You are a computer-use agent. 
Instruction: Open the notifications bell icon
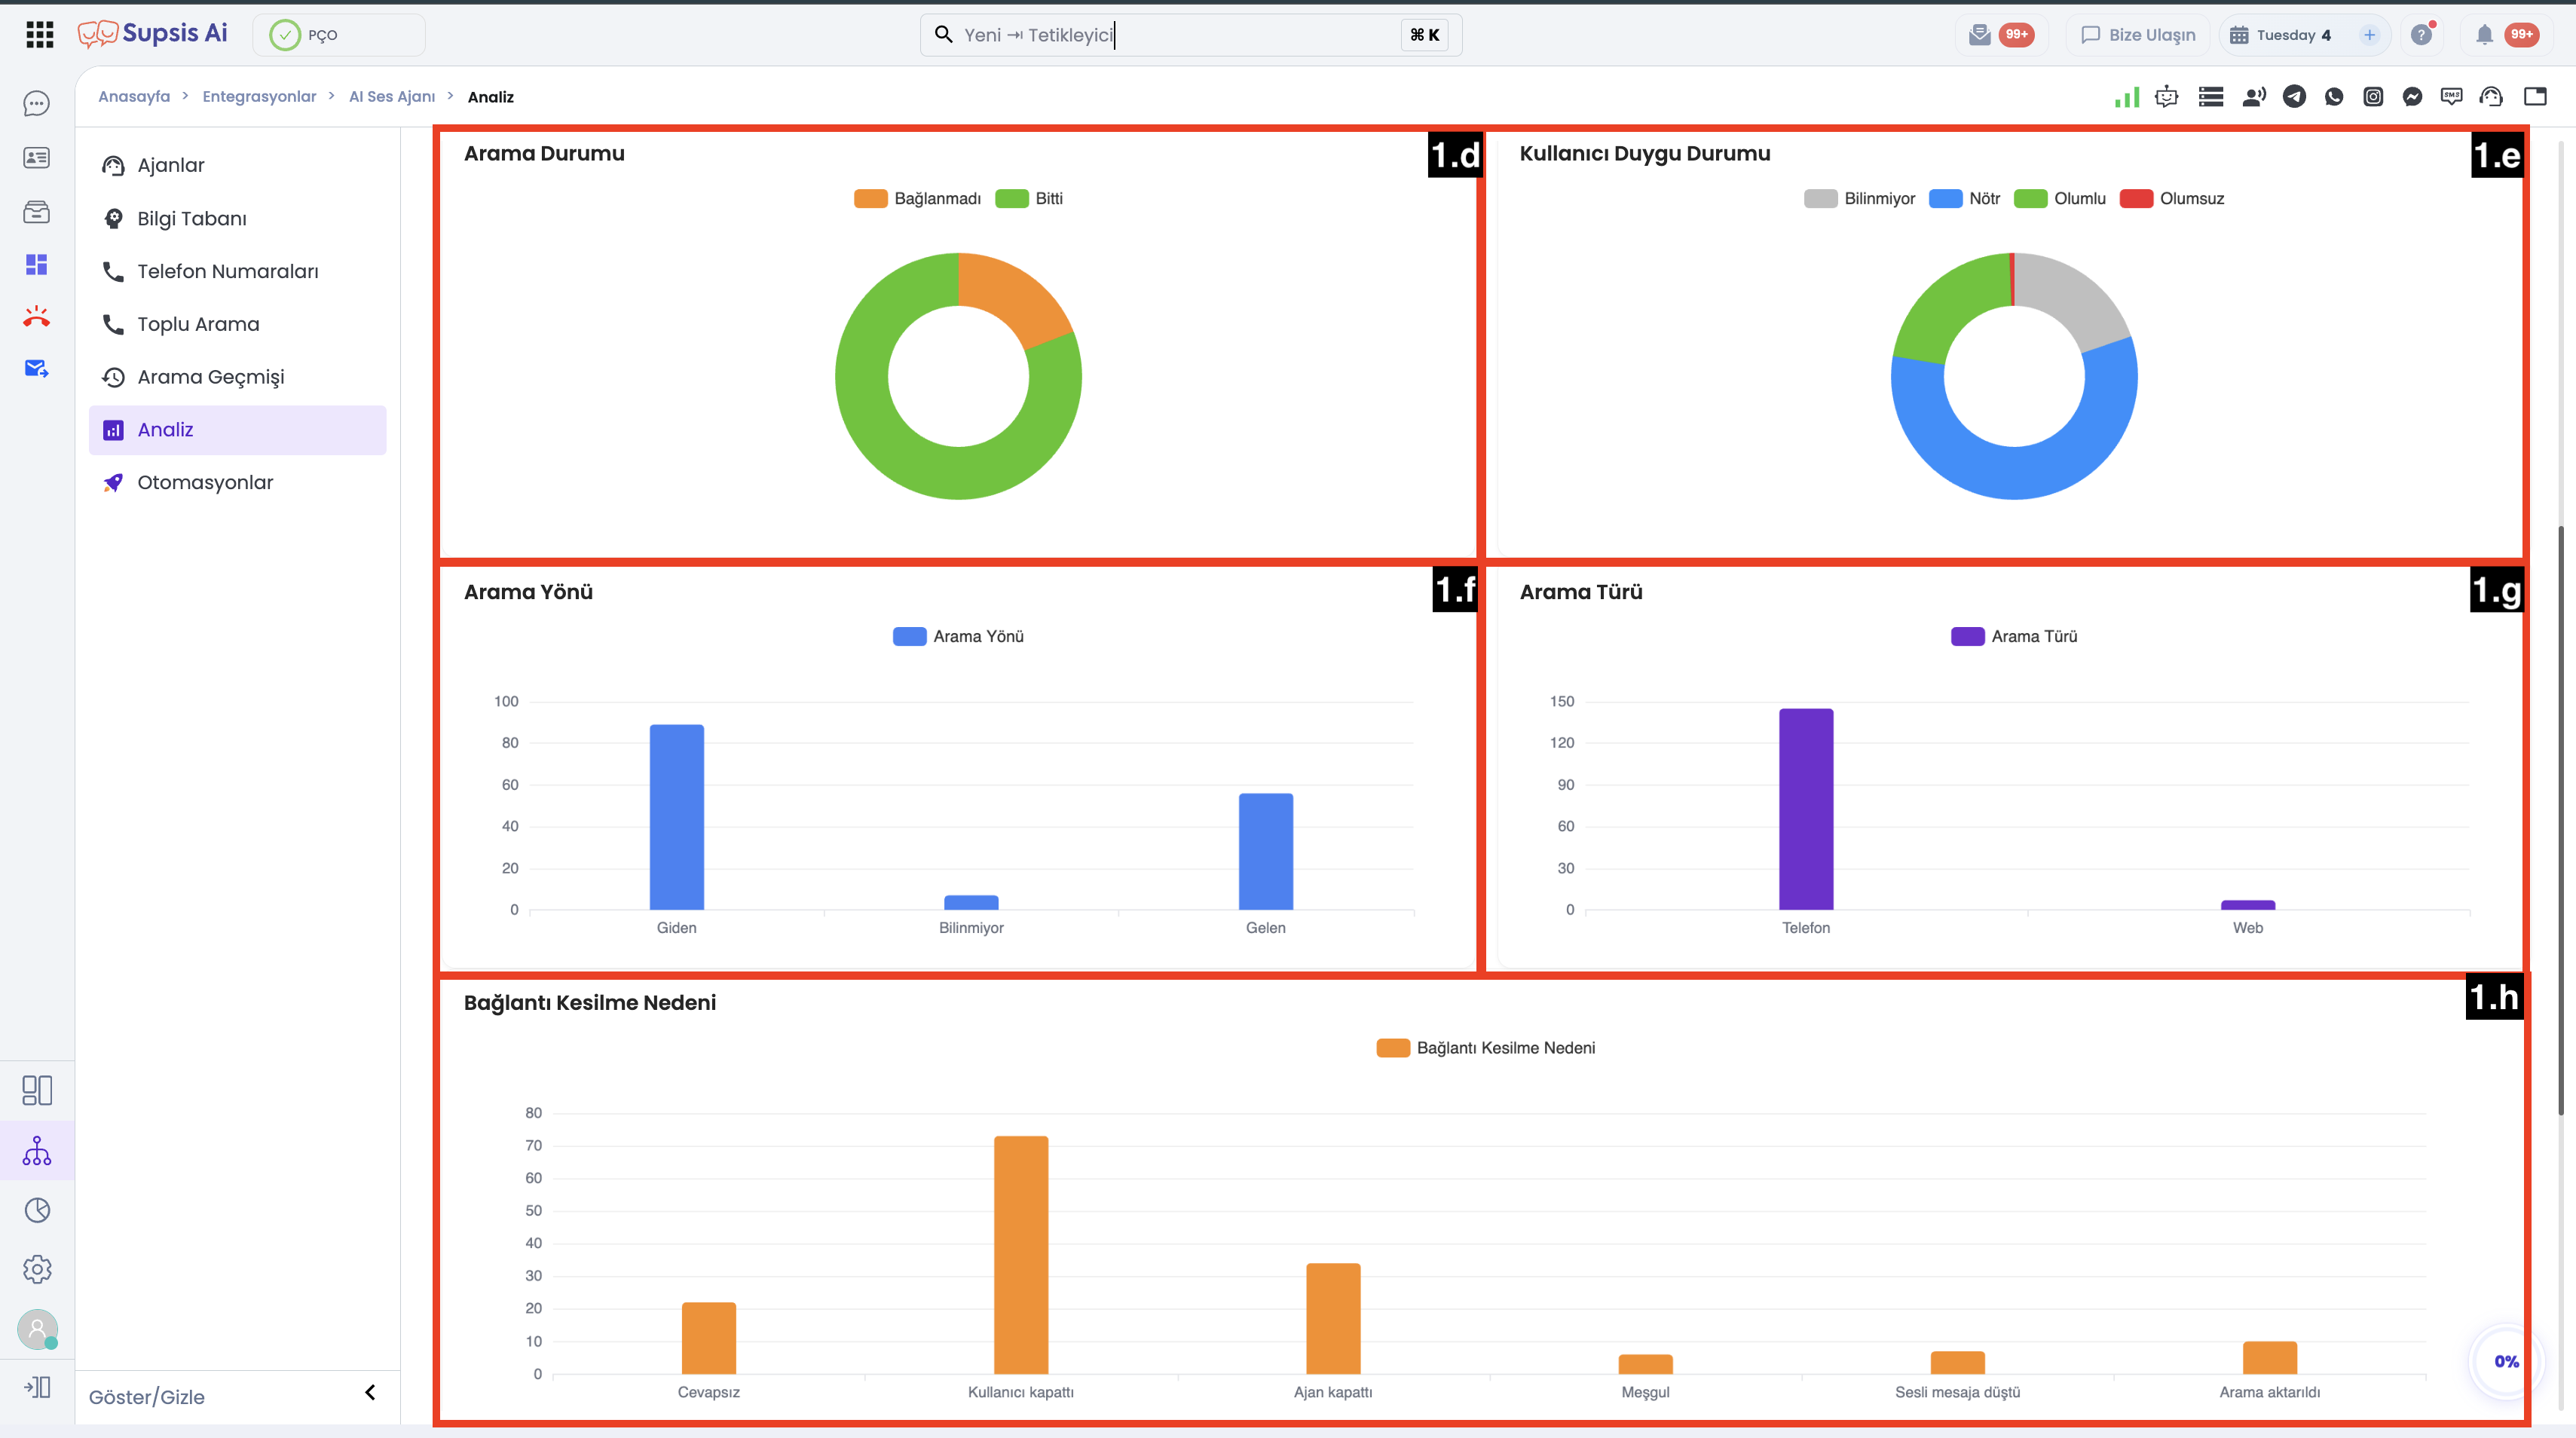point(2484,35)
